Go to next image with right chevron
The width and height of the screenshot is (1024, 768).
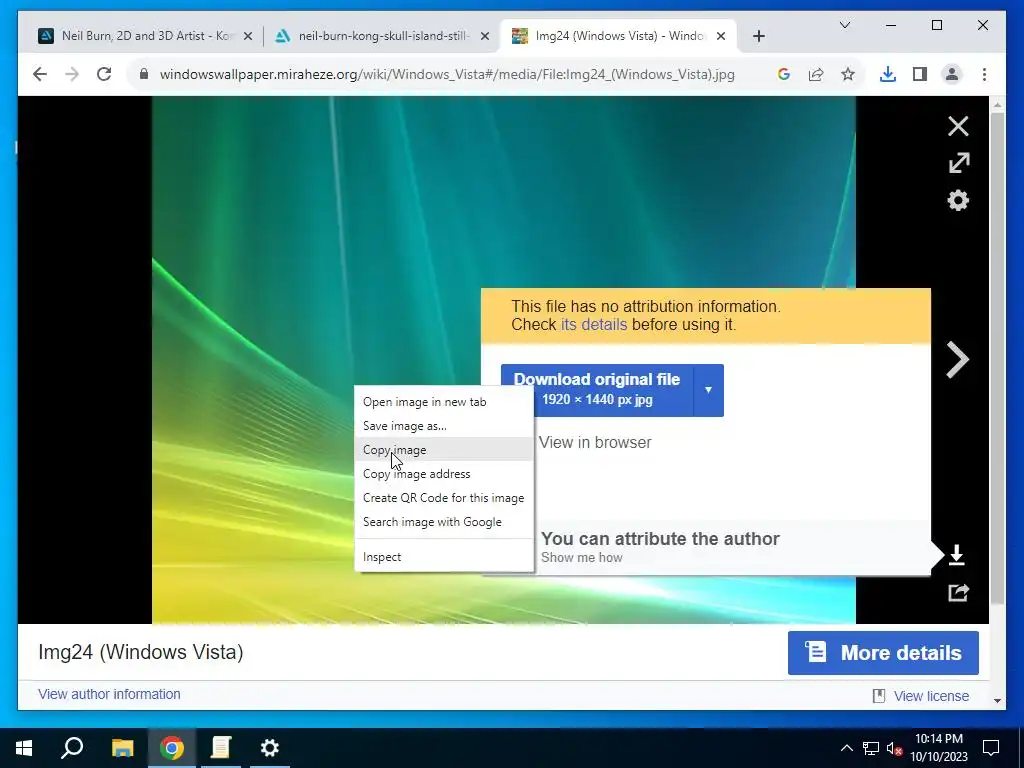coord(957,359)
